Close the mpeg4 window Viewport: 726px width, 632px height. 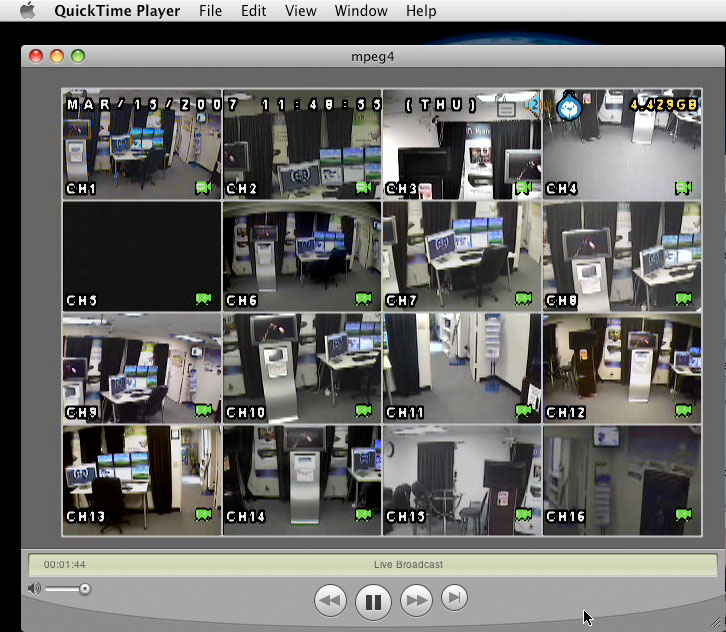click(36, 56)
